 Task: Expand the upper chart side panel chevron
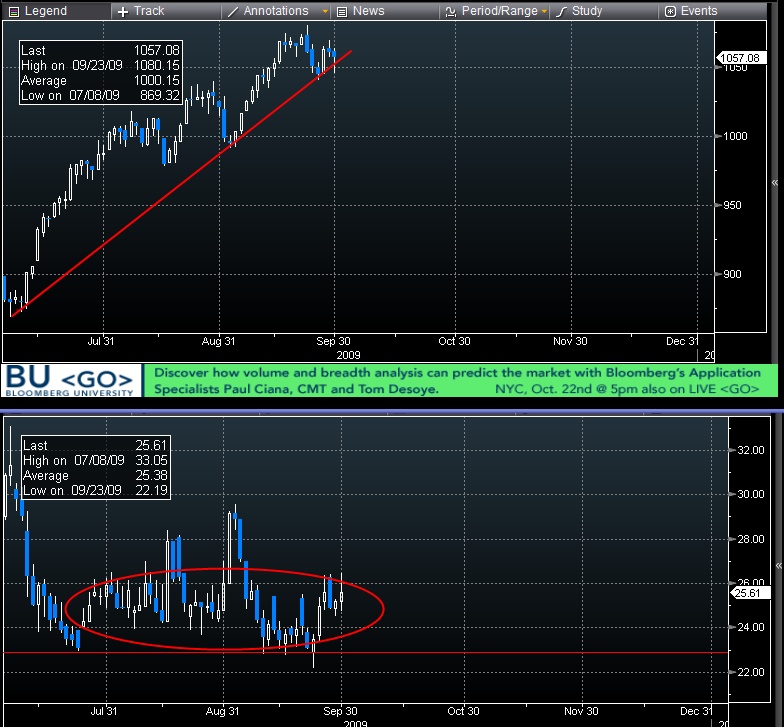pos(775,183)
